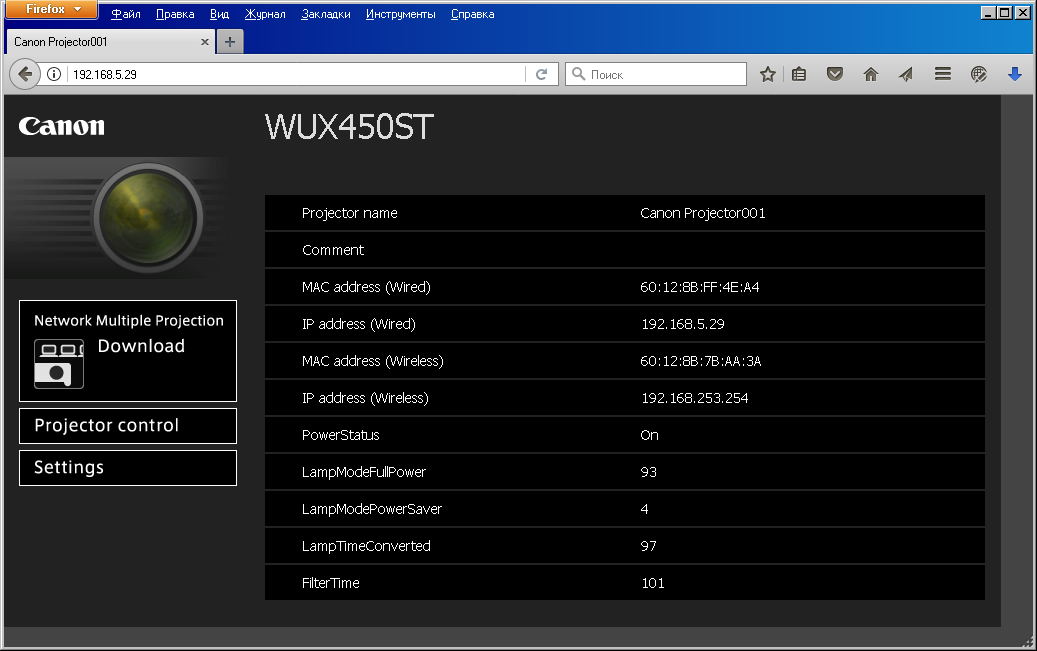Go back with the Firefox back arrow
Screen dimensions: 1037x651
(x=24, y=74)
